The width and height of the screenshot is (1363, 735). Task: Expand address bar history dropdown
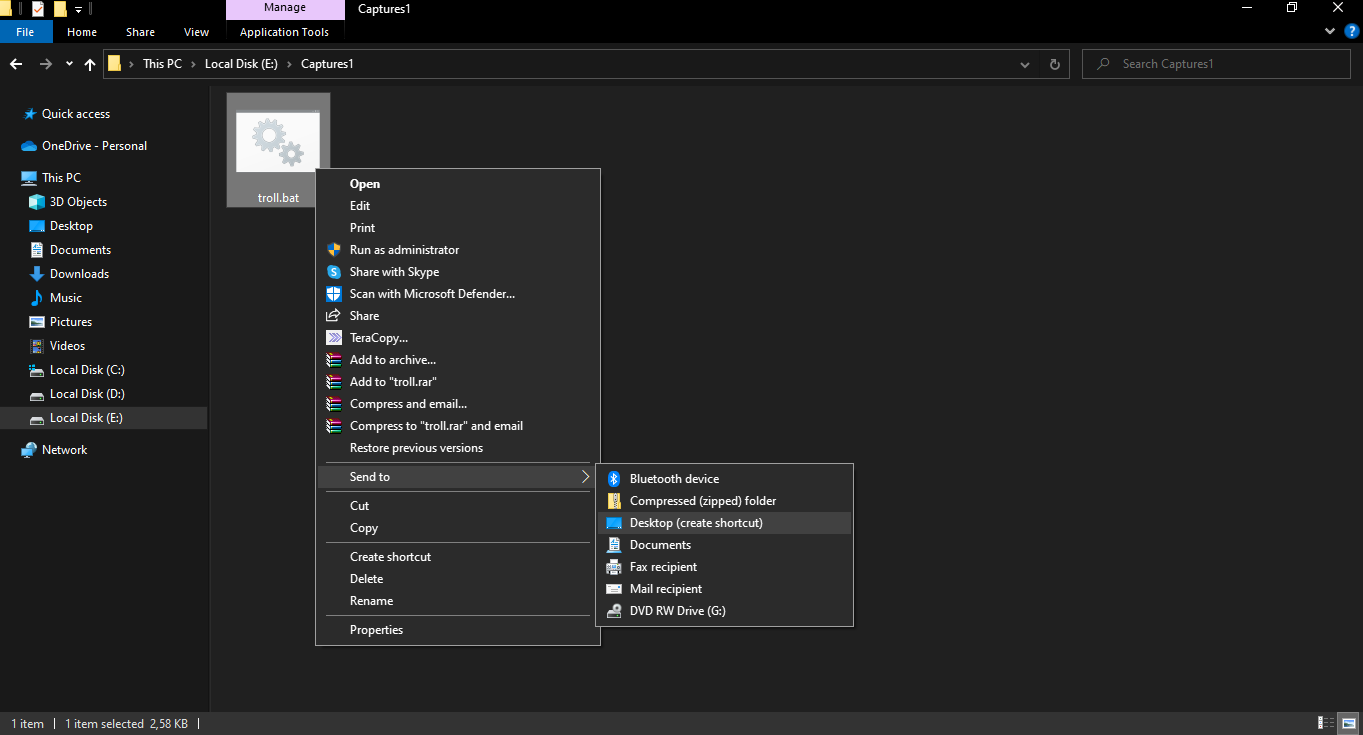[x=1025, y=64]
